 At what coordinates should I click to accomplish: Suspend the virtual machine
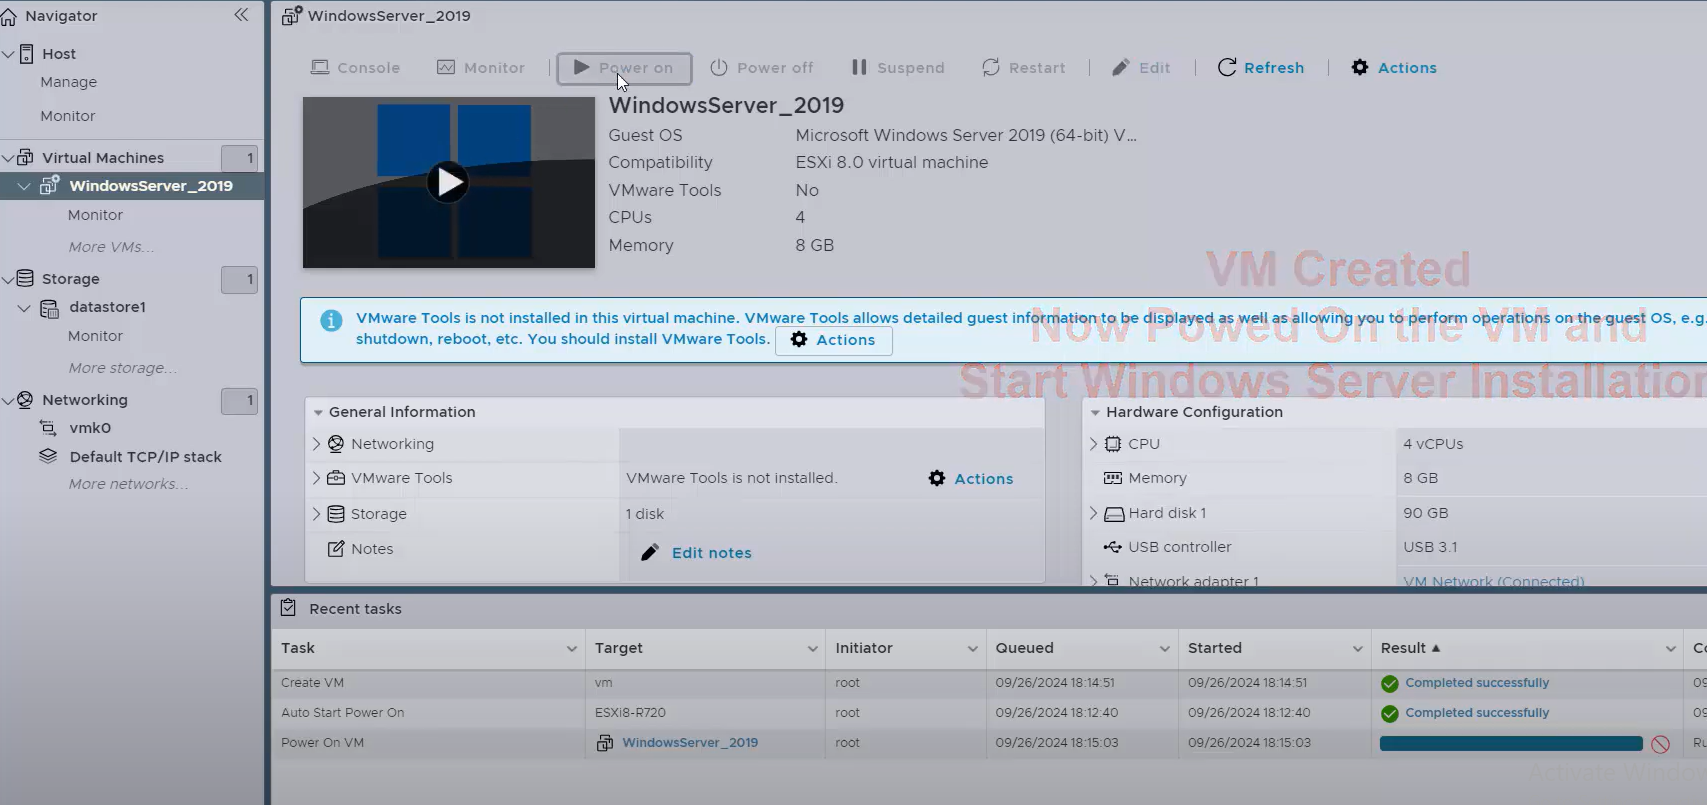pyautogui.click(x=898, y=68)
